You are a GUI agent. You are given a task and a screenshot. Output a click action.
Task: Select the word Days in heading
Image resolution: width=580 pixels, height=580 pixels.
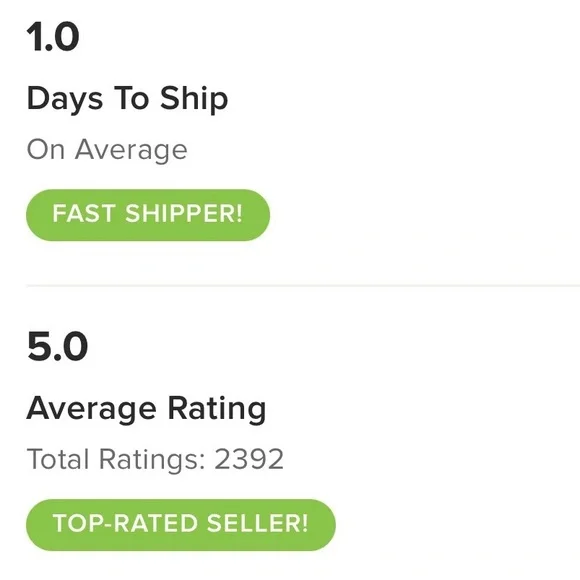coord(65,99)
